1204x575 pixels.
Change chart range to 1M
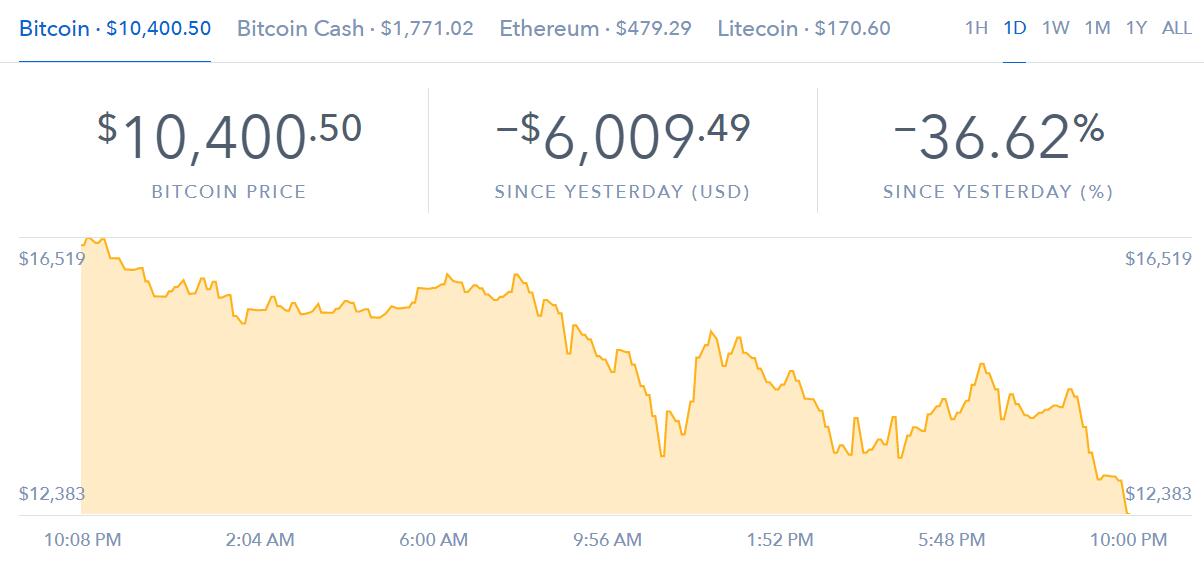[1097, 28]
